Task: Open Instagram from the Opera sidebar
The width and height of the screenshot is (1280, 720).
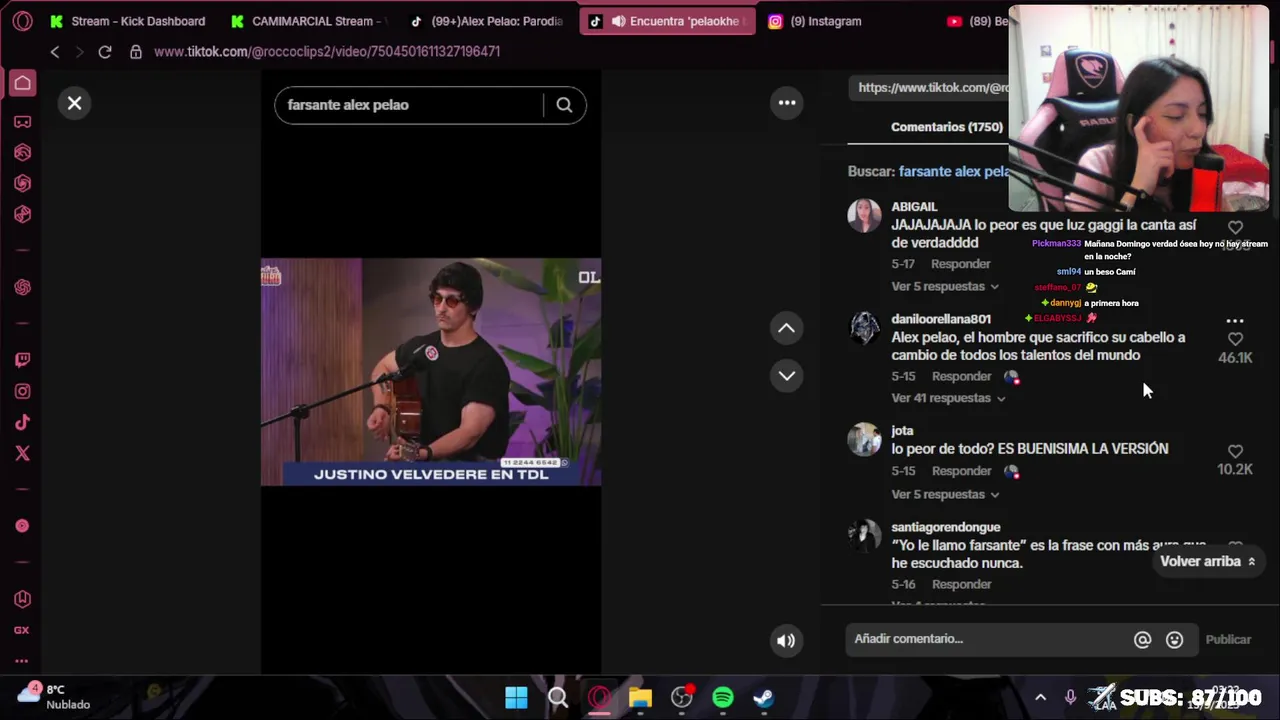Action: [x=22, y=391]
